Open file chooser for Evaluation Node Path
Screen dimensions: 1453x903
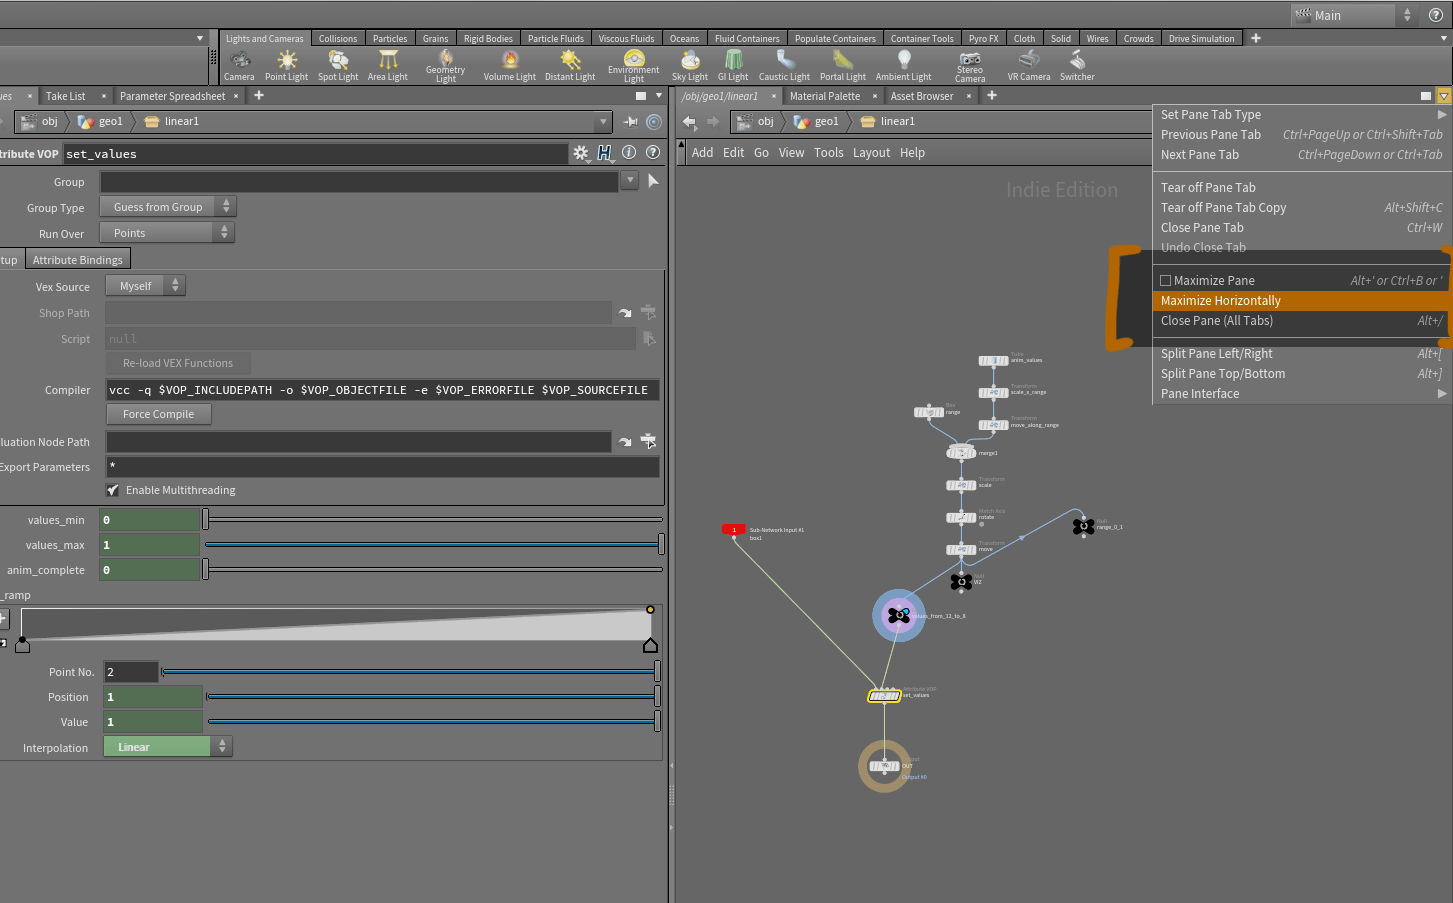[x=648, y=441]
